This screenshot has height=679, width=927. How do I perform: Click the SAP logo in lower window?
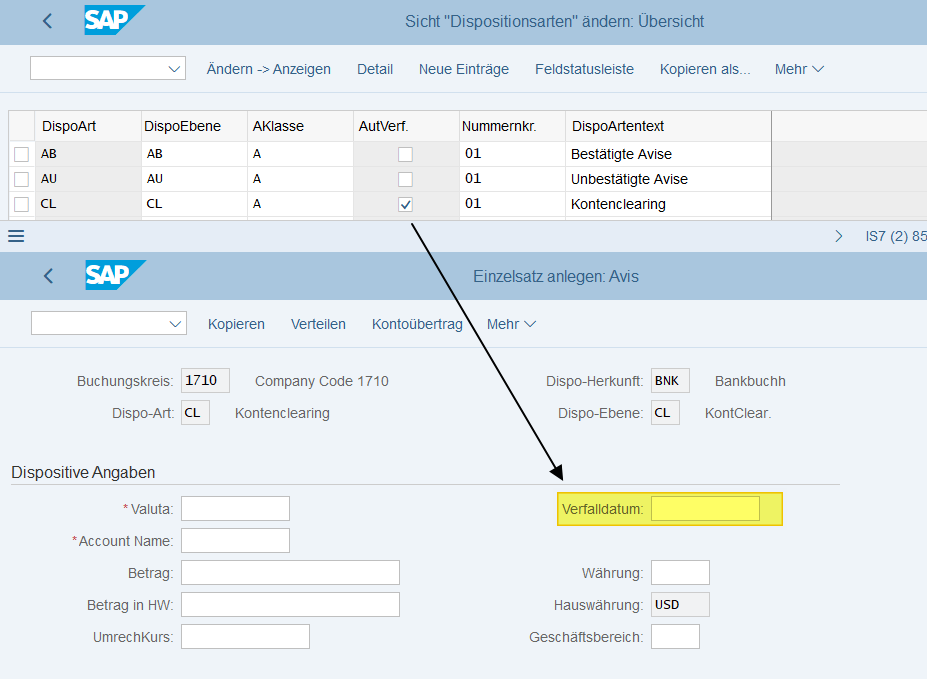coord(114,275)
